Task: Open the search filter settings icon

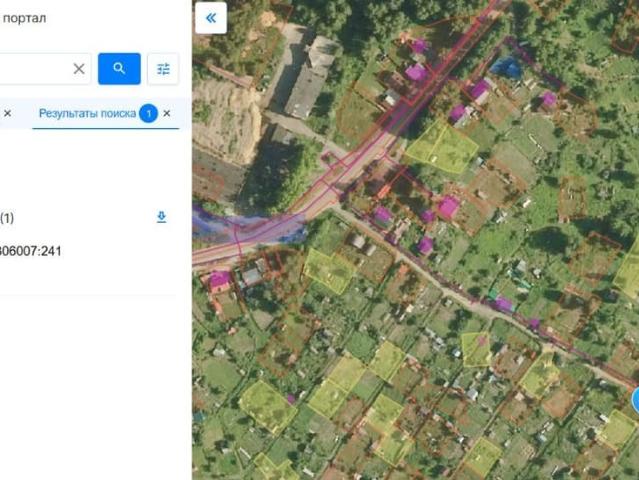Action: coord(163,69)
